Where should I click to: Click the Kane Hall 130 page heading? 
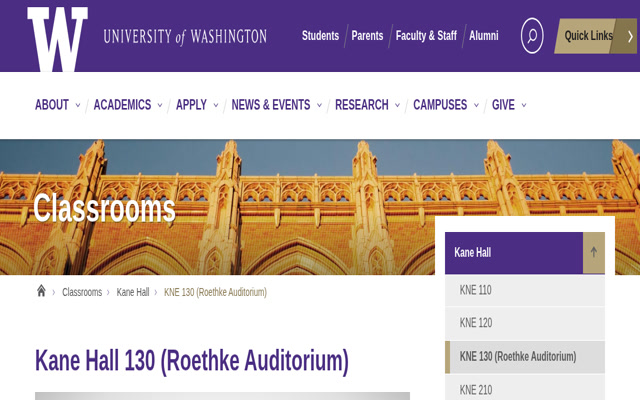(192, 361)
